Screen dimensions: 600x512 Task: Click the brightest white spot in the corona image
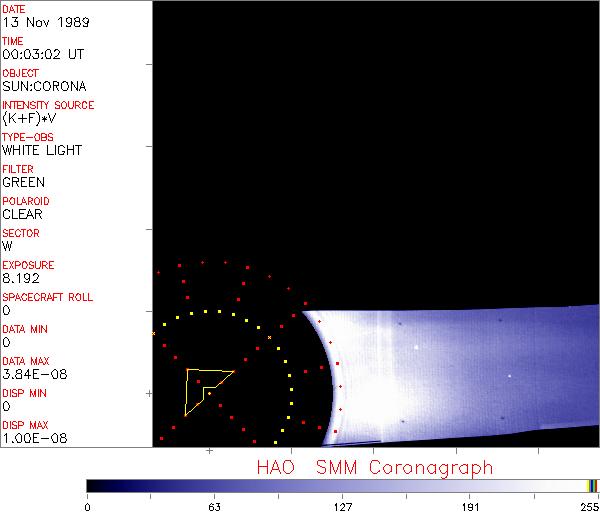416,347
